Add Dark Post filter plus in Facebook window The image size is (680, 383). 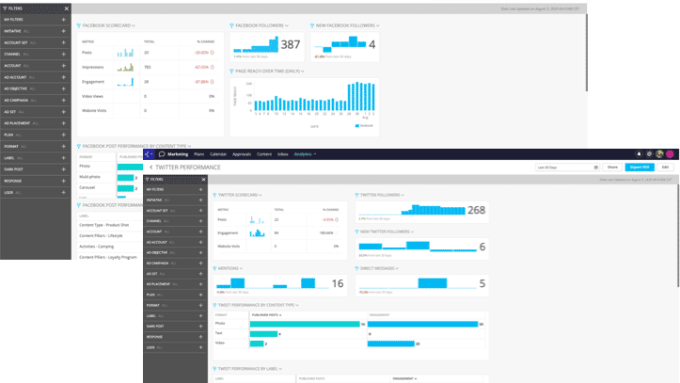63,169
